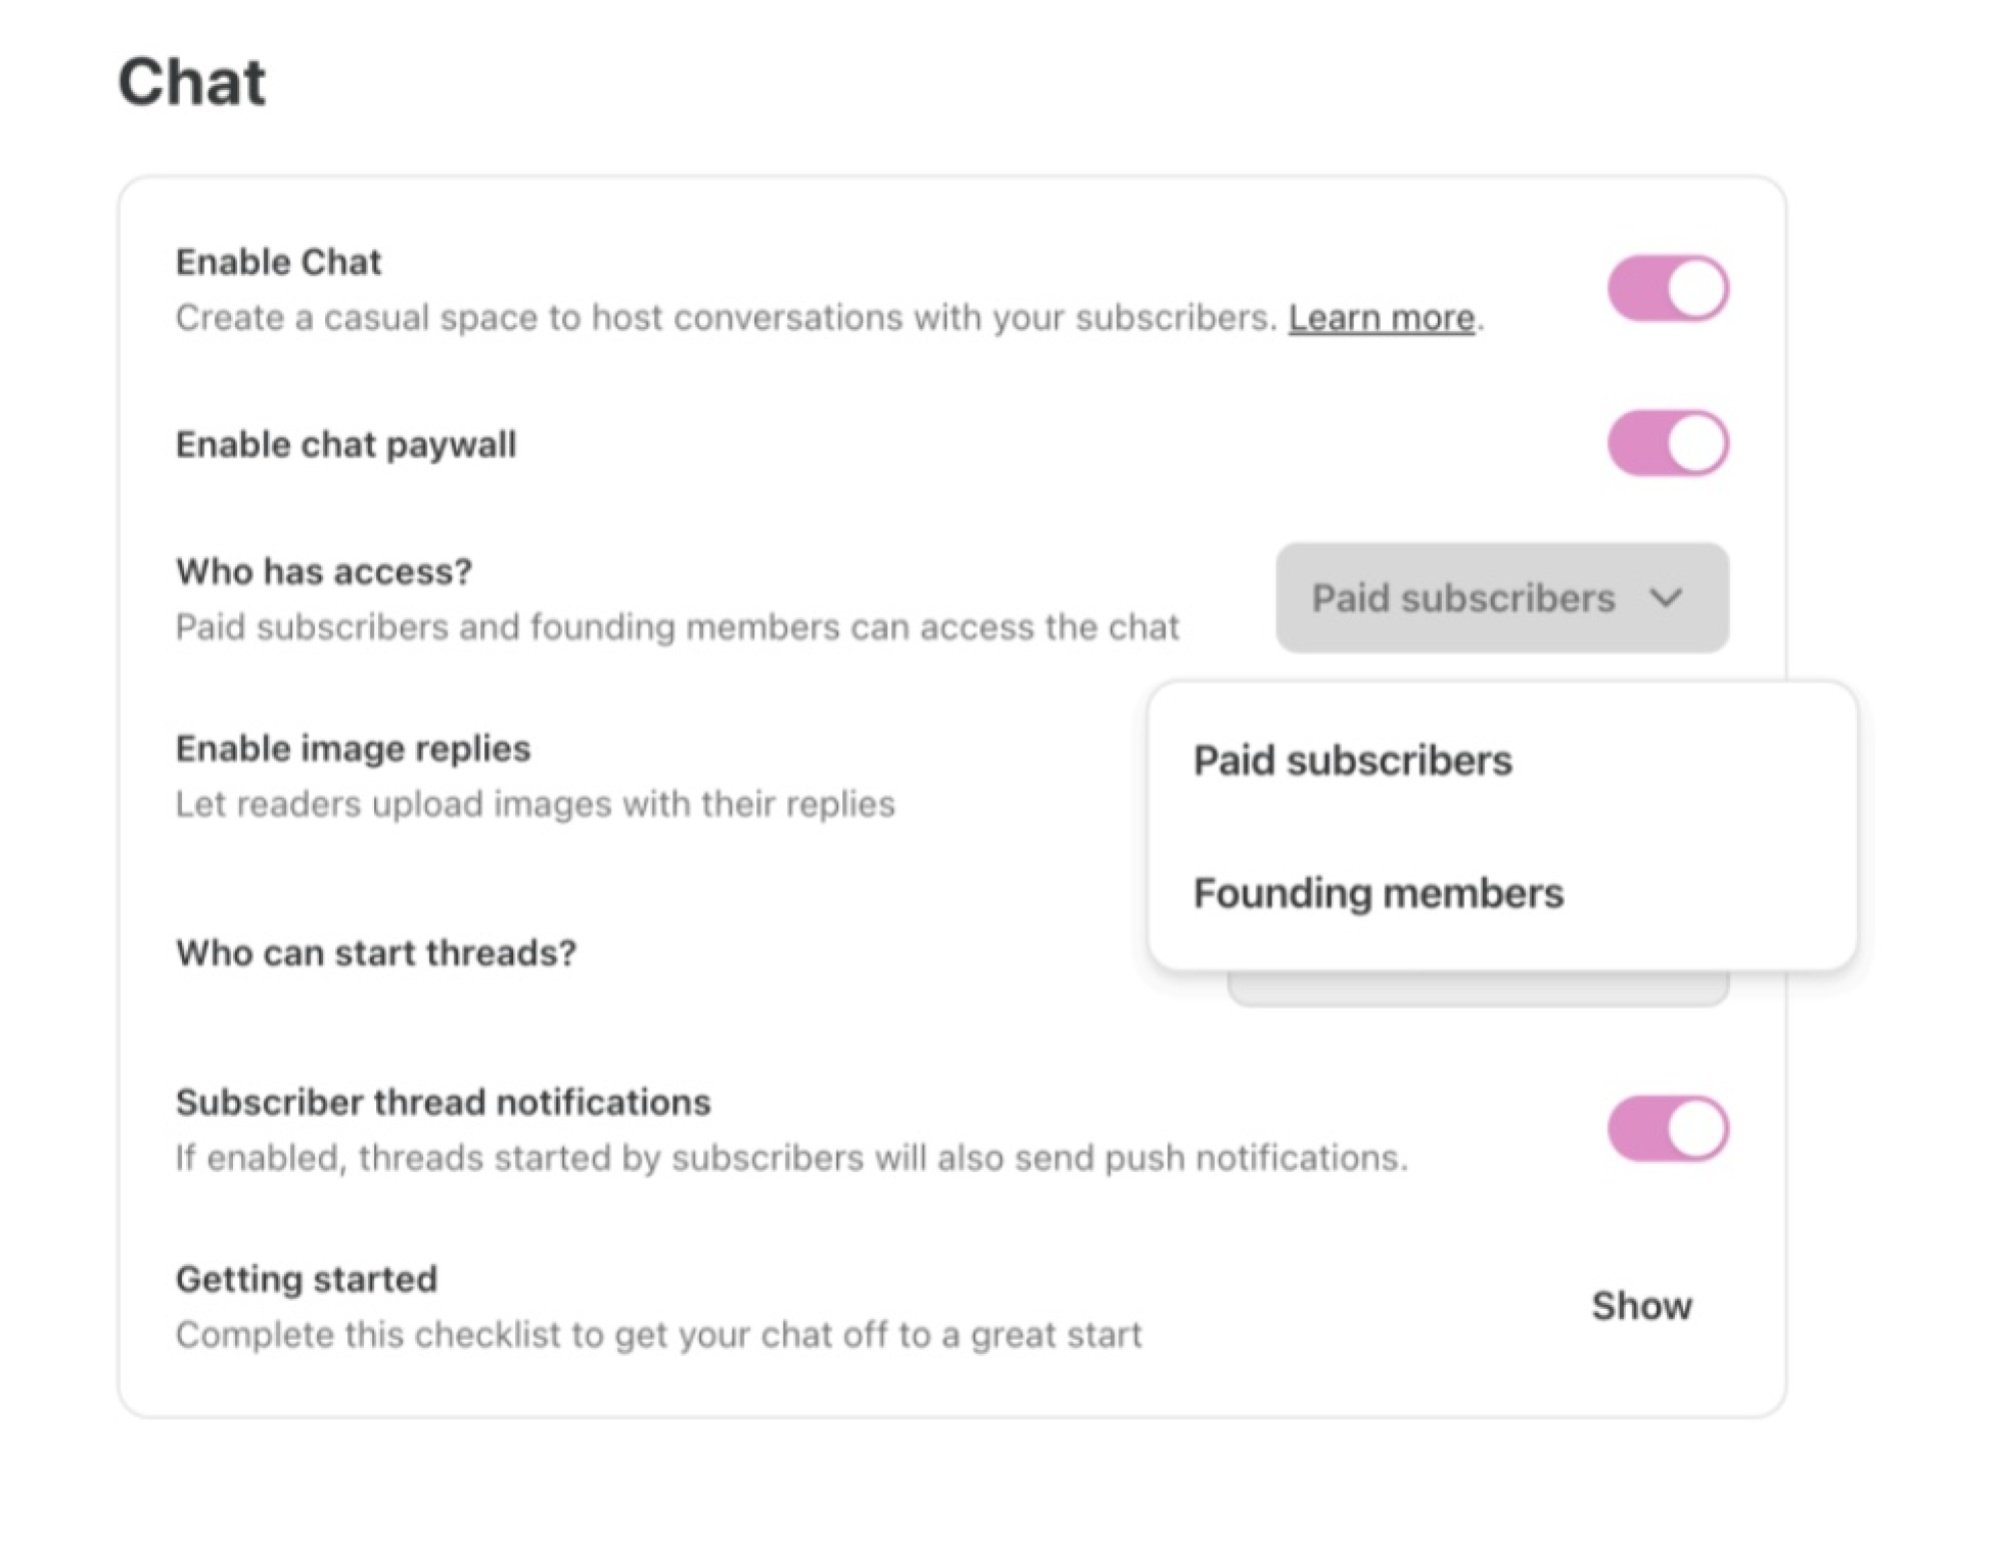Click the partially hidden start-threads dropdown
The height and width of the screenshot is (1542, 1999).
[1478, 988]
